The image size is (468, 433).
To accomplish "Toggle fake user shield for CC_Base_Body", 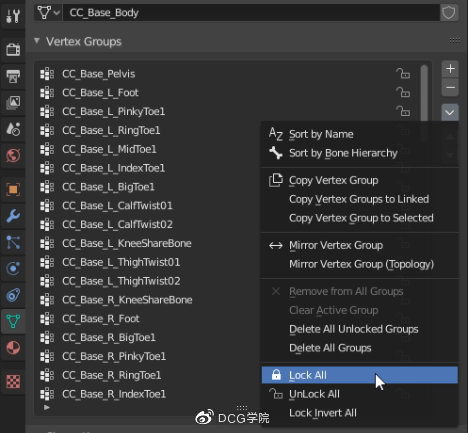I will click(449, 13).
